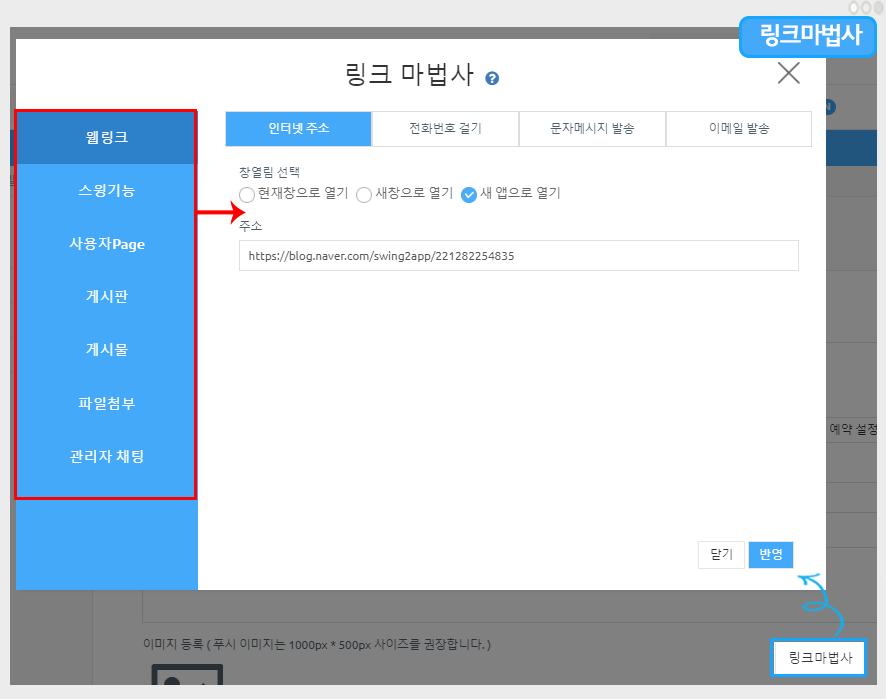
Task: Switch to 문자메시지 발송 tab
Action: click(x=592, y=129)
